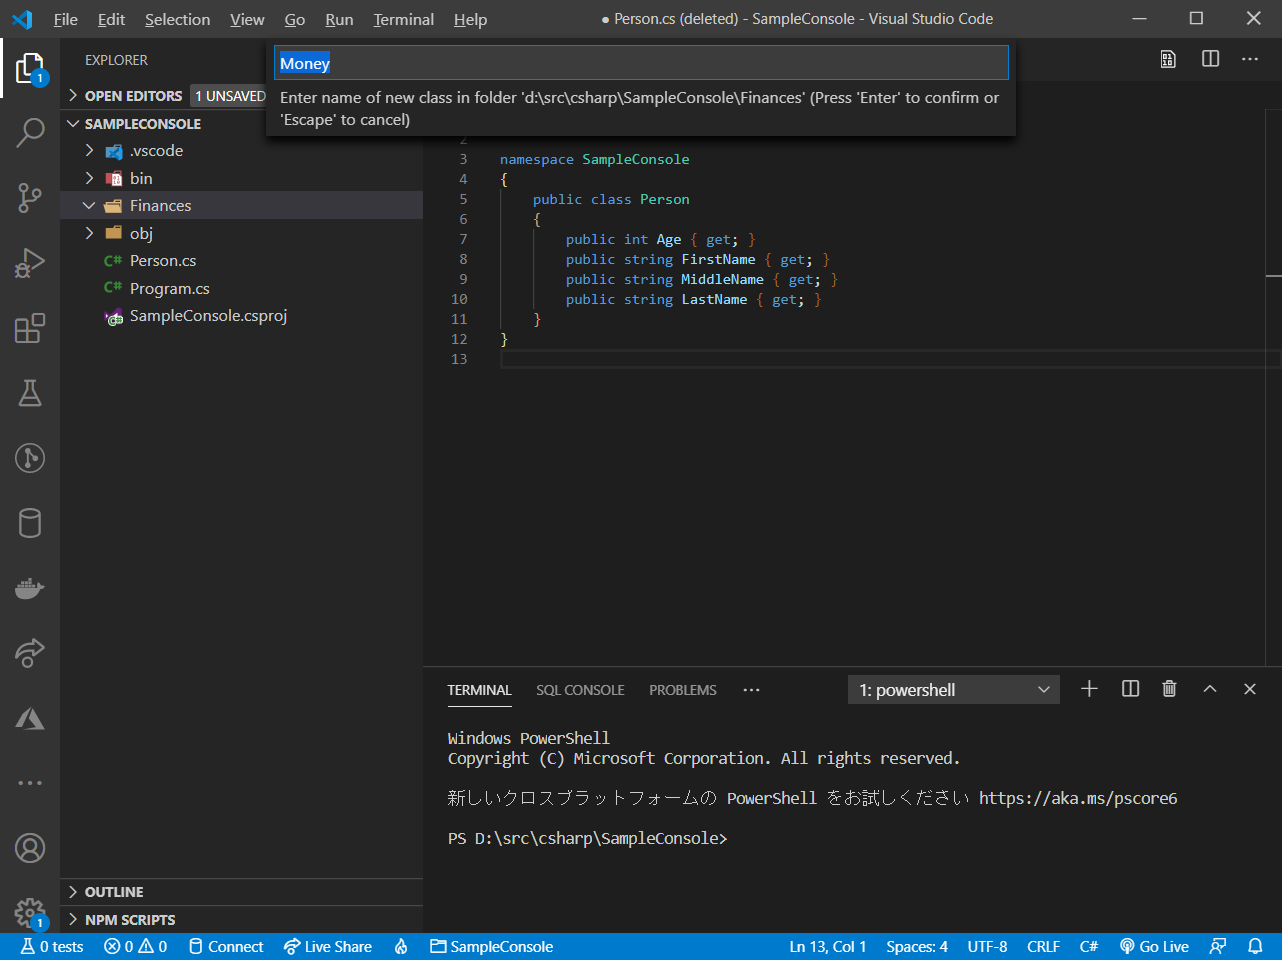Click the class name input field
Screen dimensions: 1282x960
click(641, 63)
